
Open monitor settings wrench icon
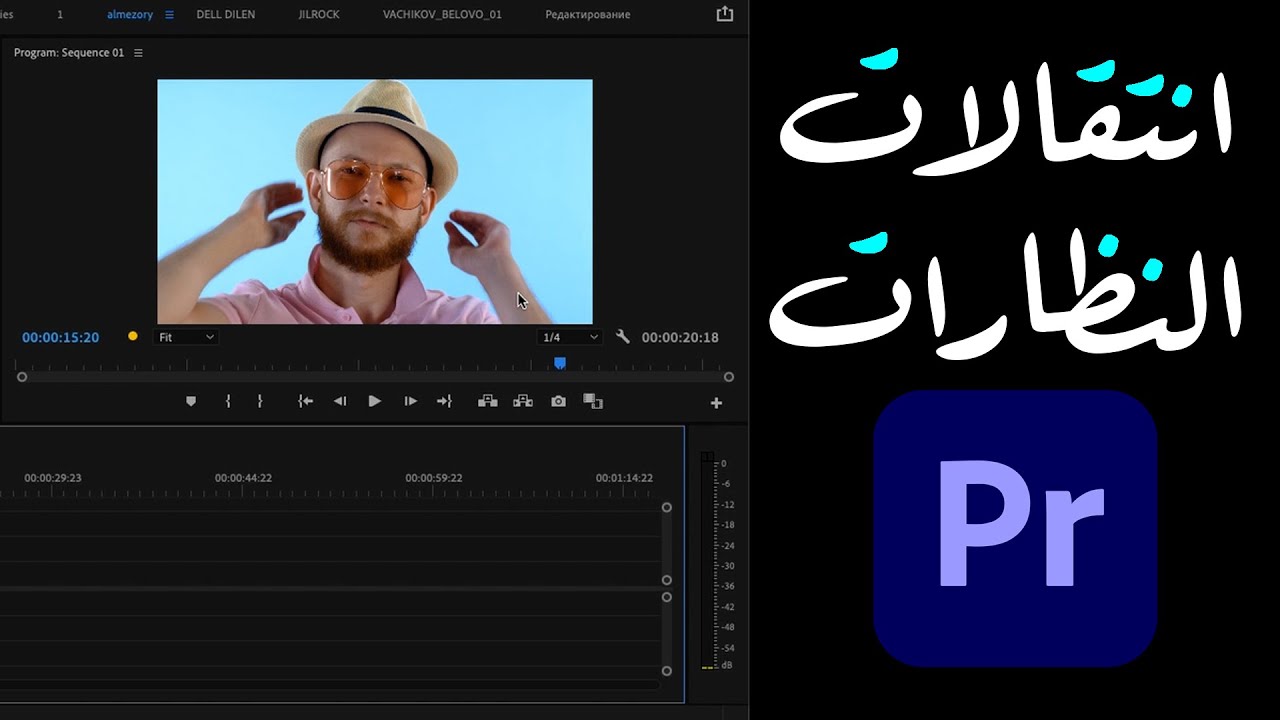point(623,337)
